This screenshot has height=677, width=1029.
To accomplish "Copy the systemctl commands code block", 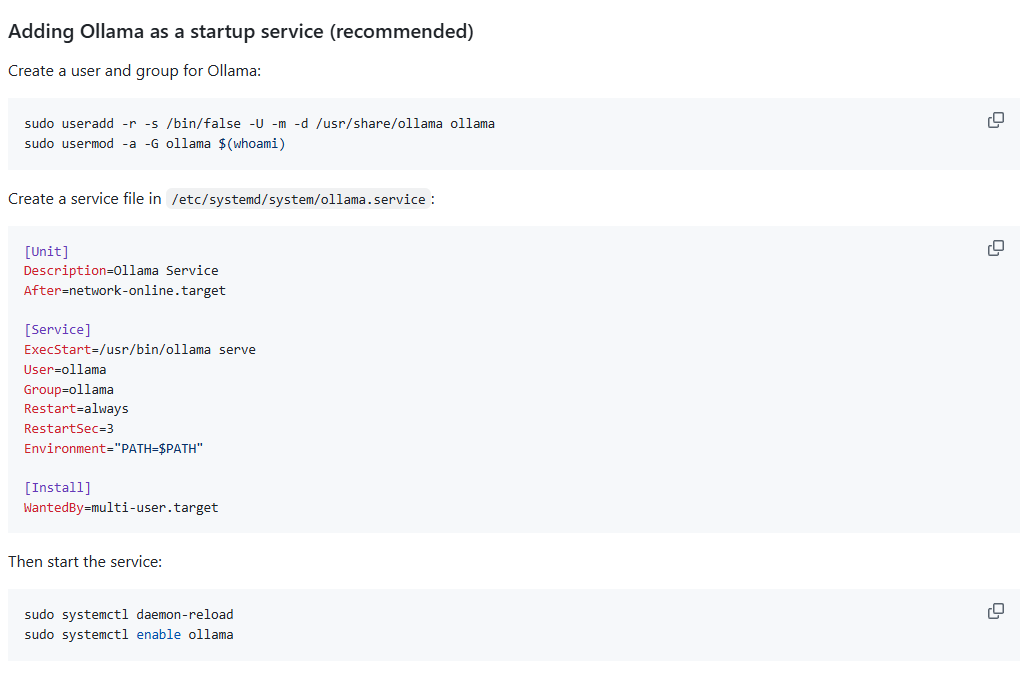I will coord(995,611).
